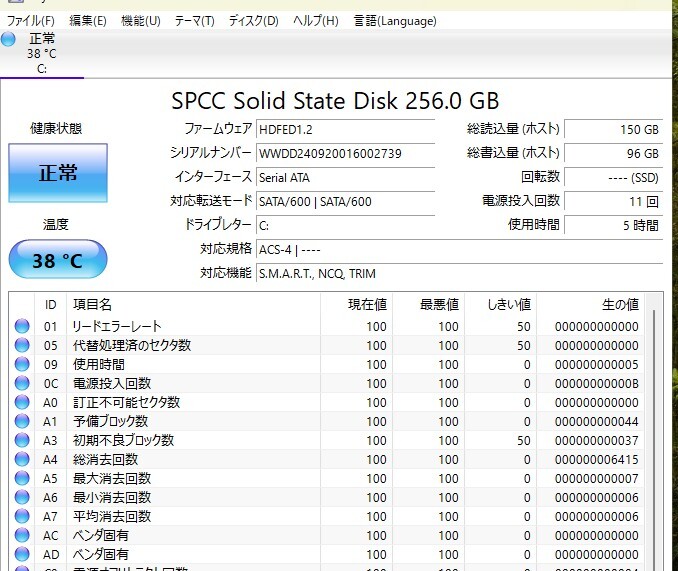Click the total host writes value 96 GB
This screenshot has width=678, height=571.
tap(613, 153)
